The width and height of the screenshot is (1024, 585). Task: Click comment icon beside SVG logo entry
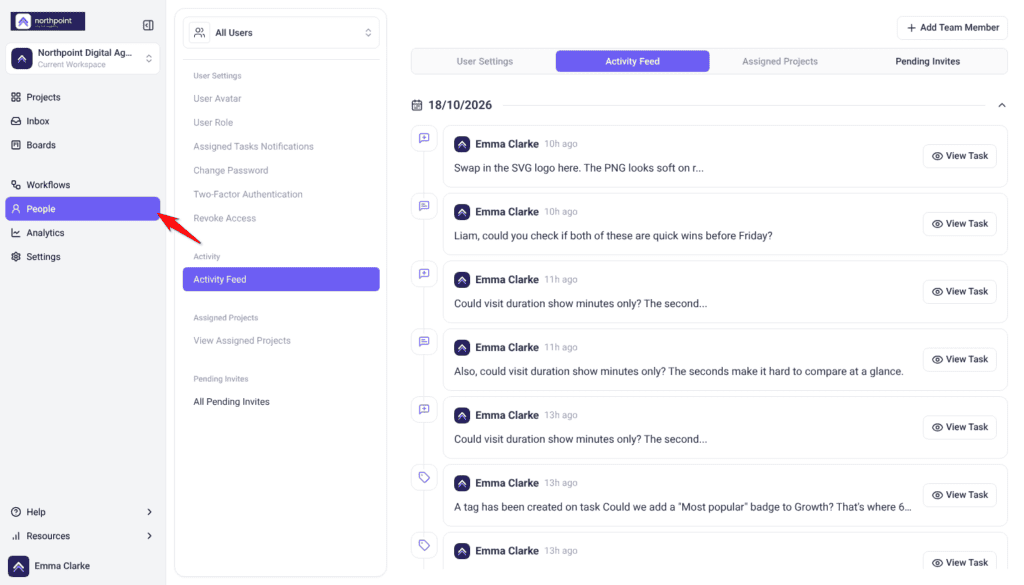pos(424,138)
